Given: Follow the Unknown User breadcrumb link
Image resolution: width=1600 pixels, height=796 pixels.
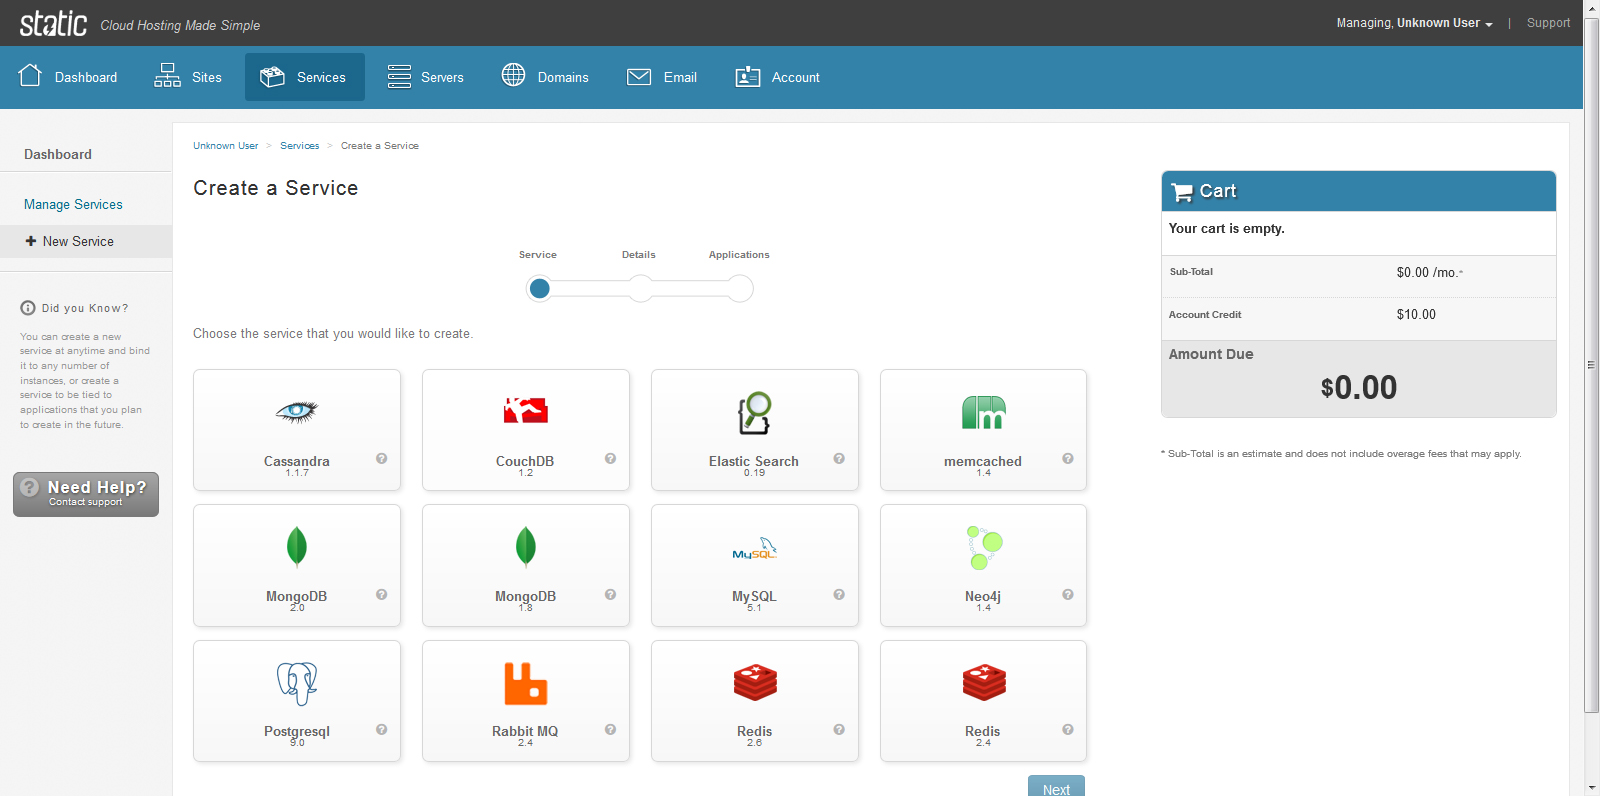Looking at the screenshot, I should click(x=225, y=146).
